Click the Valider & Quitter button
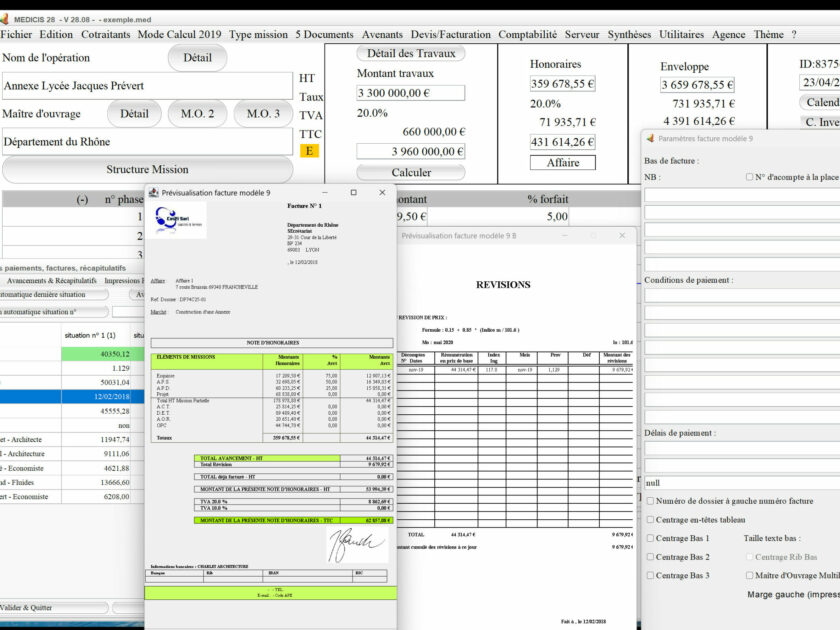 tap(54, 608)
